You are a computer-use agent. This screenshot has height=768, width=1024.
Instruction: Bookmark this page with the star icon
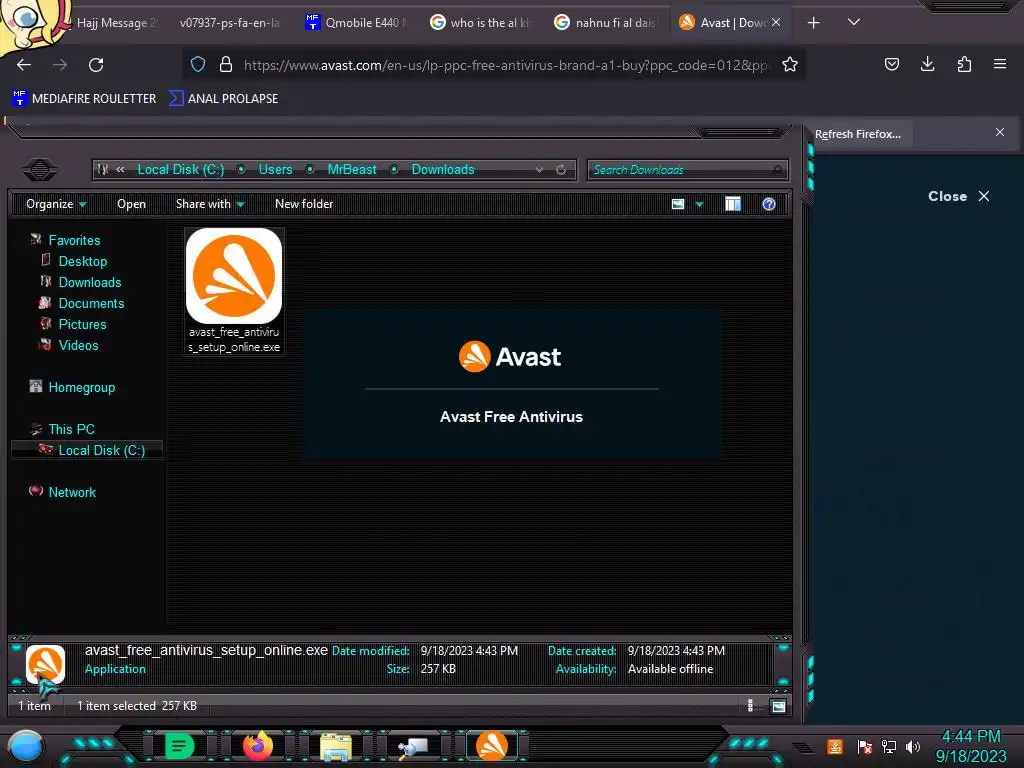(x=790, y=65)
